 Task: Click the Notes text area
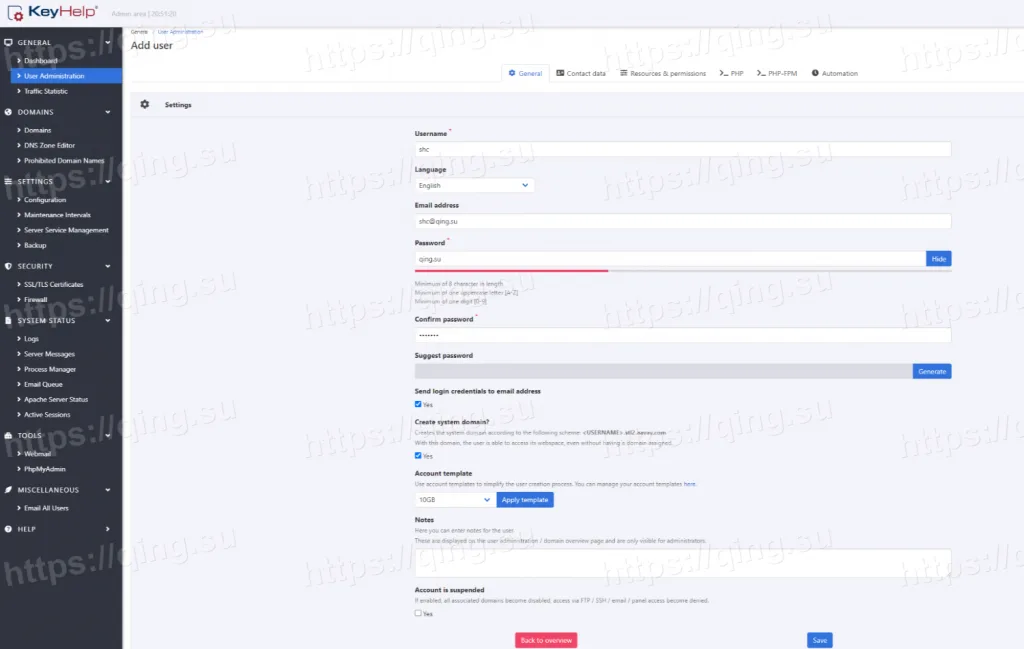(682, 563)
